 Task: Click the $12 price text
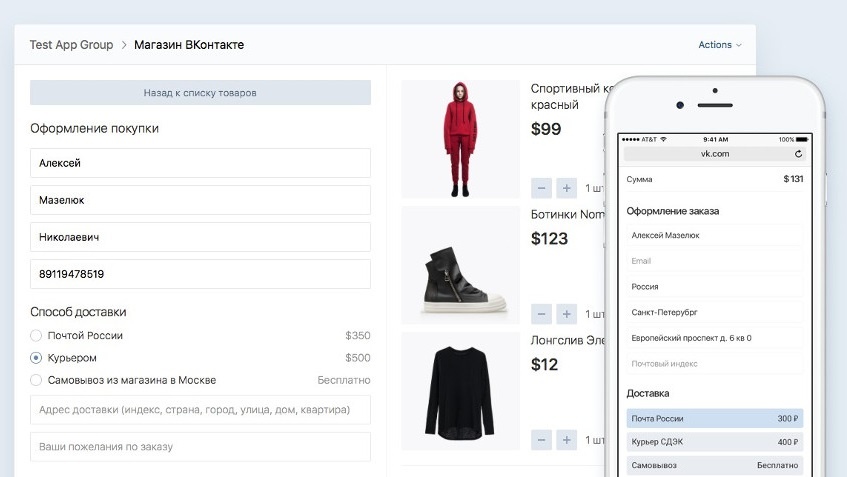pos(544,365)
